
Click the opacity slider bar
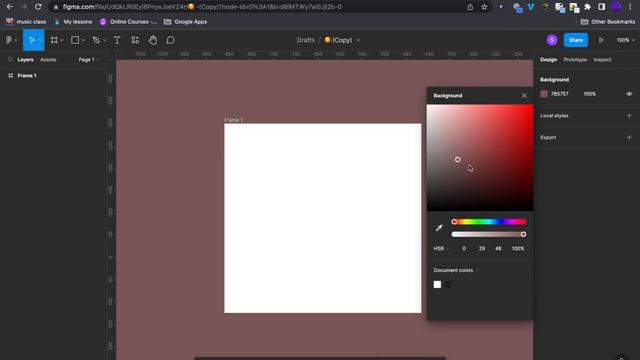point(489,234)
